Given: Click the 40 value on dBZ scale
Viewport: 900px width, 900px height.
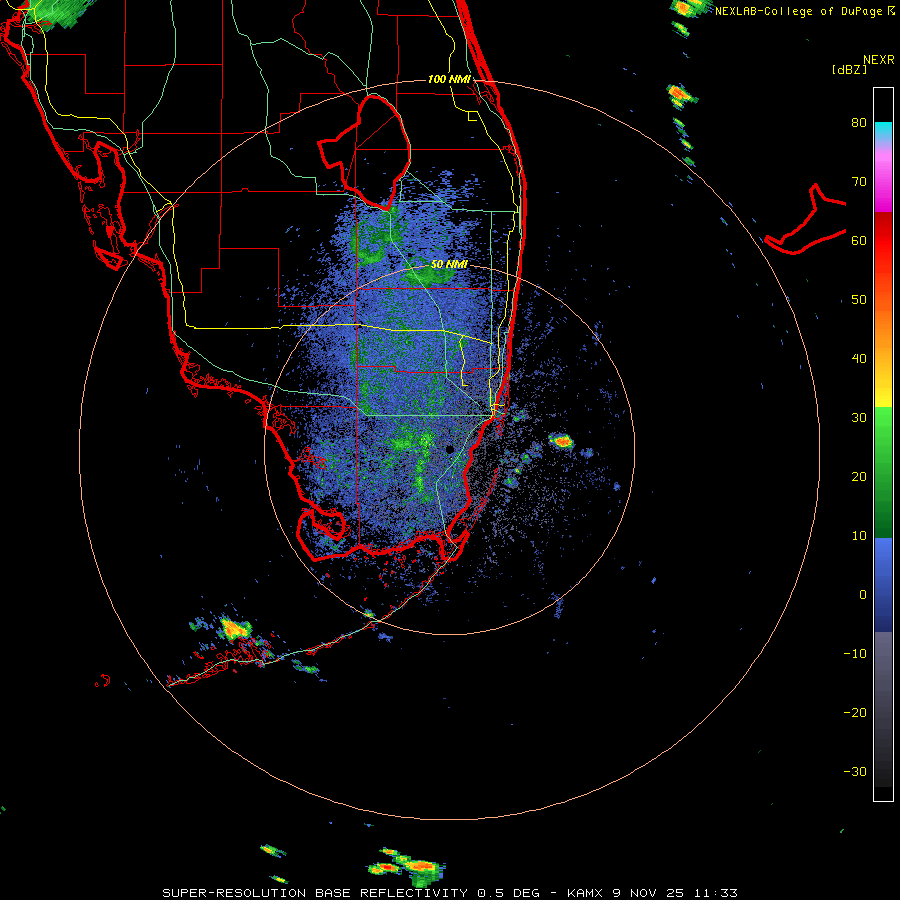Looking at the screenshot, I should (x=859, y=359).
